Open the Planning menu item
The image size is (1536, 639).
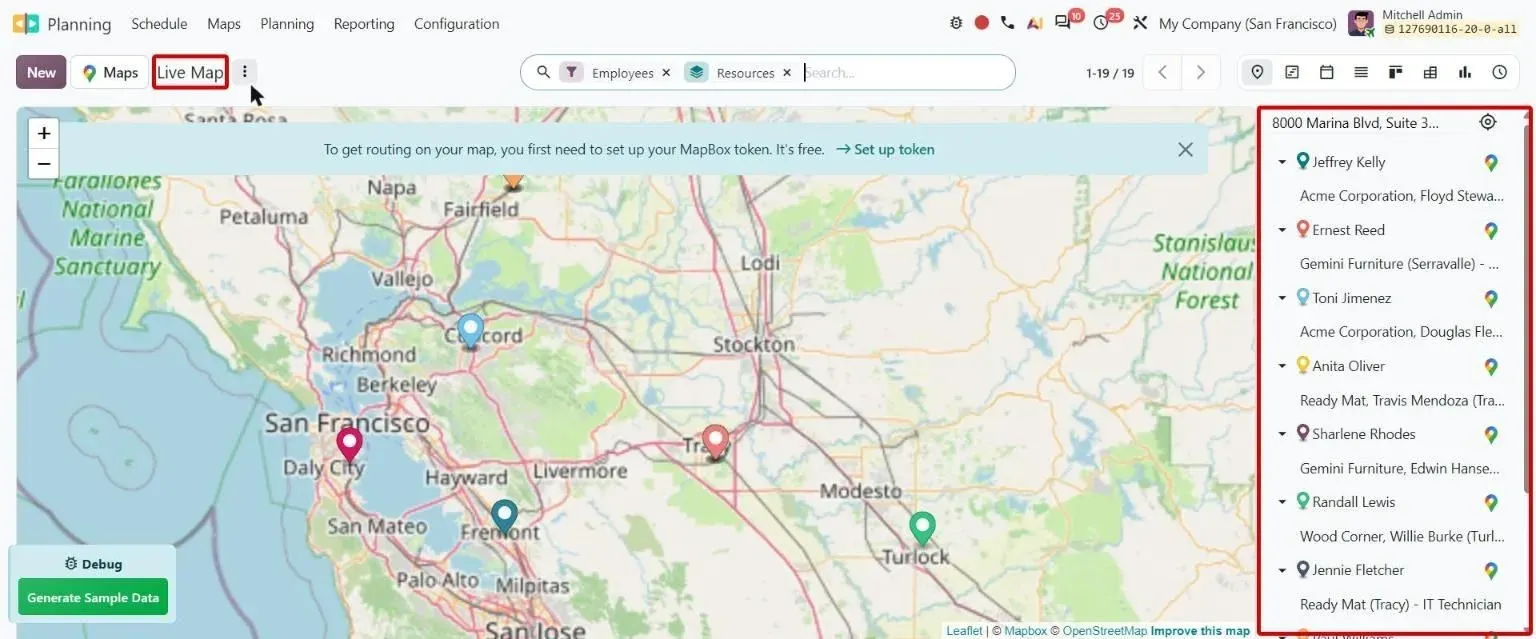click(x=287, y=23)
